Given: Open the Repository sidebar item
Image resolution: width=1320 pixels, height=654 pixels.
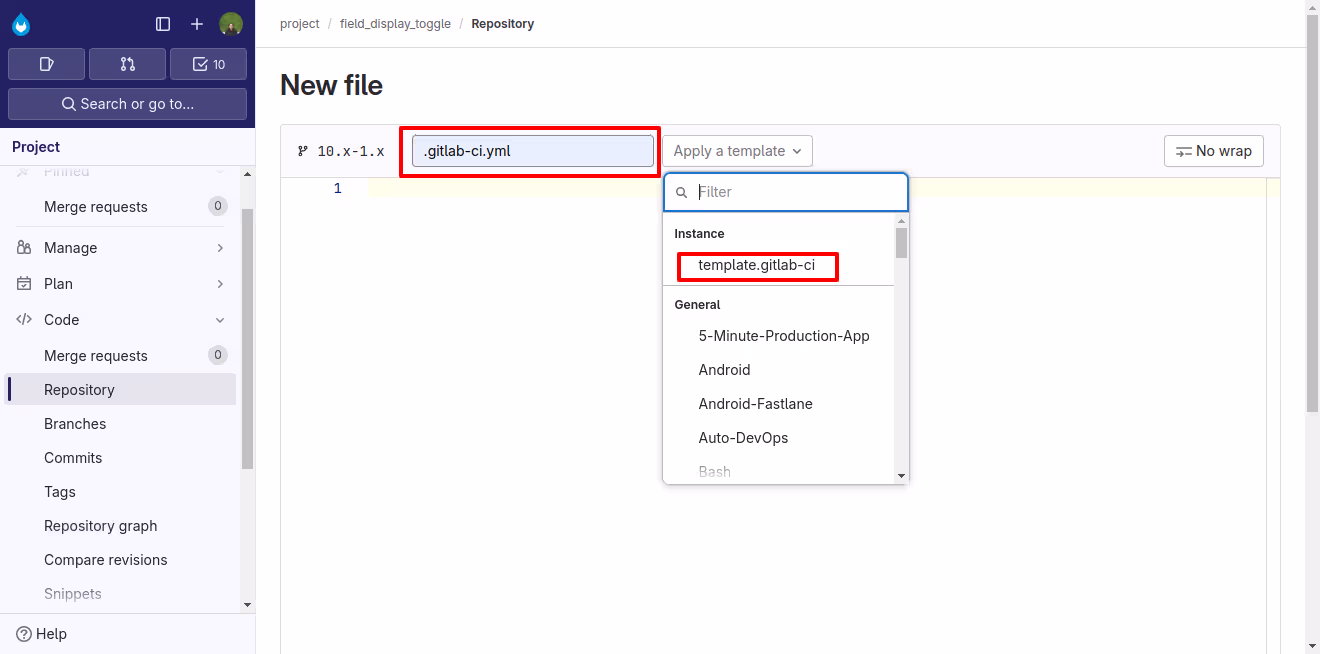Looking at the screenshot, I should tap(120, 390).
